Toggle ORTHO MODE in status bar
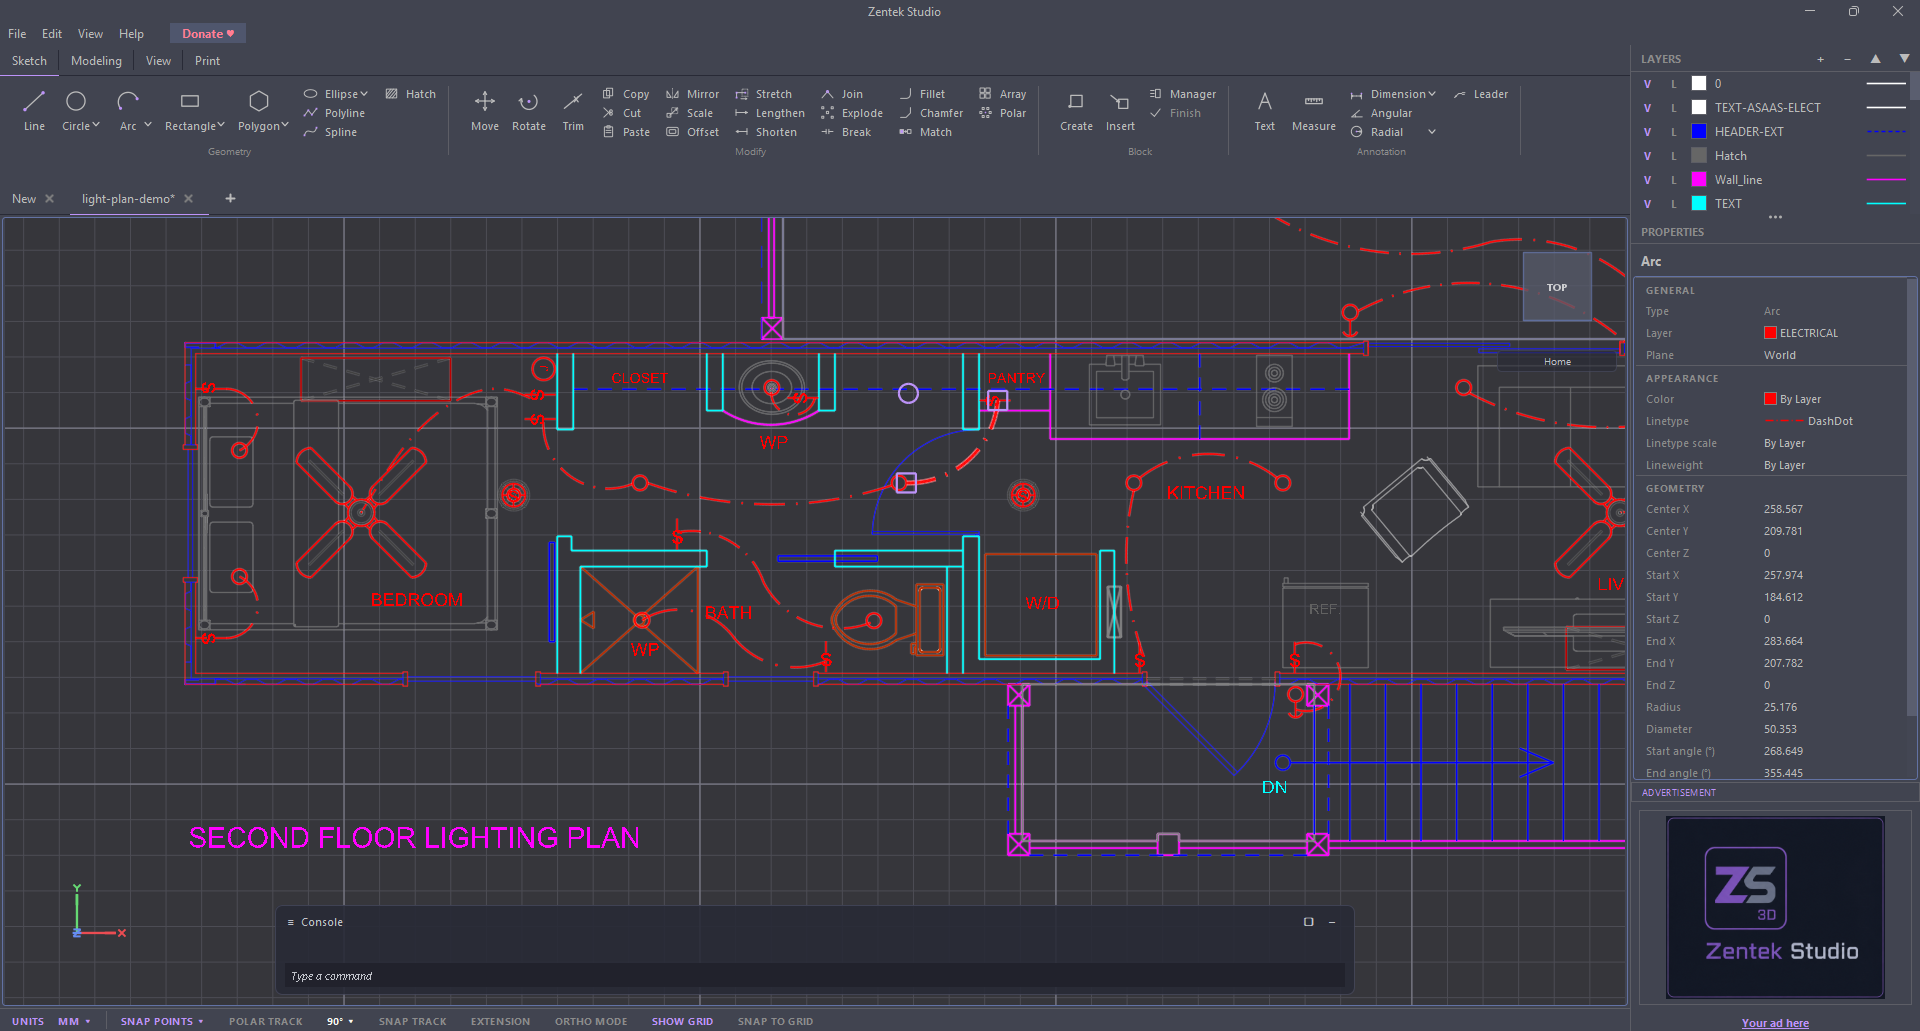Screen dimensions: 1920x1031 (591, 1021)
